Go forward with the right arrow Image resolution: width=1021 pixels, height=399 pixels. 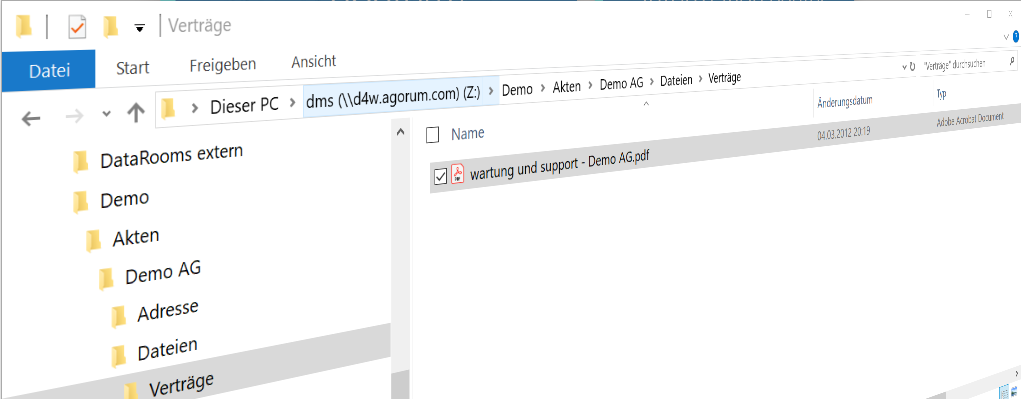click(74, 117)
